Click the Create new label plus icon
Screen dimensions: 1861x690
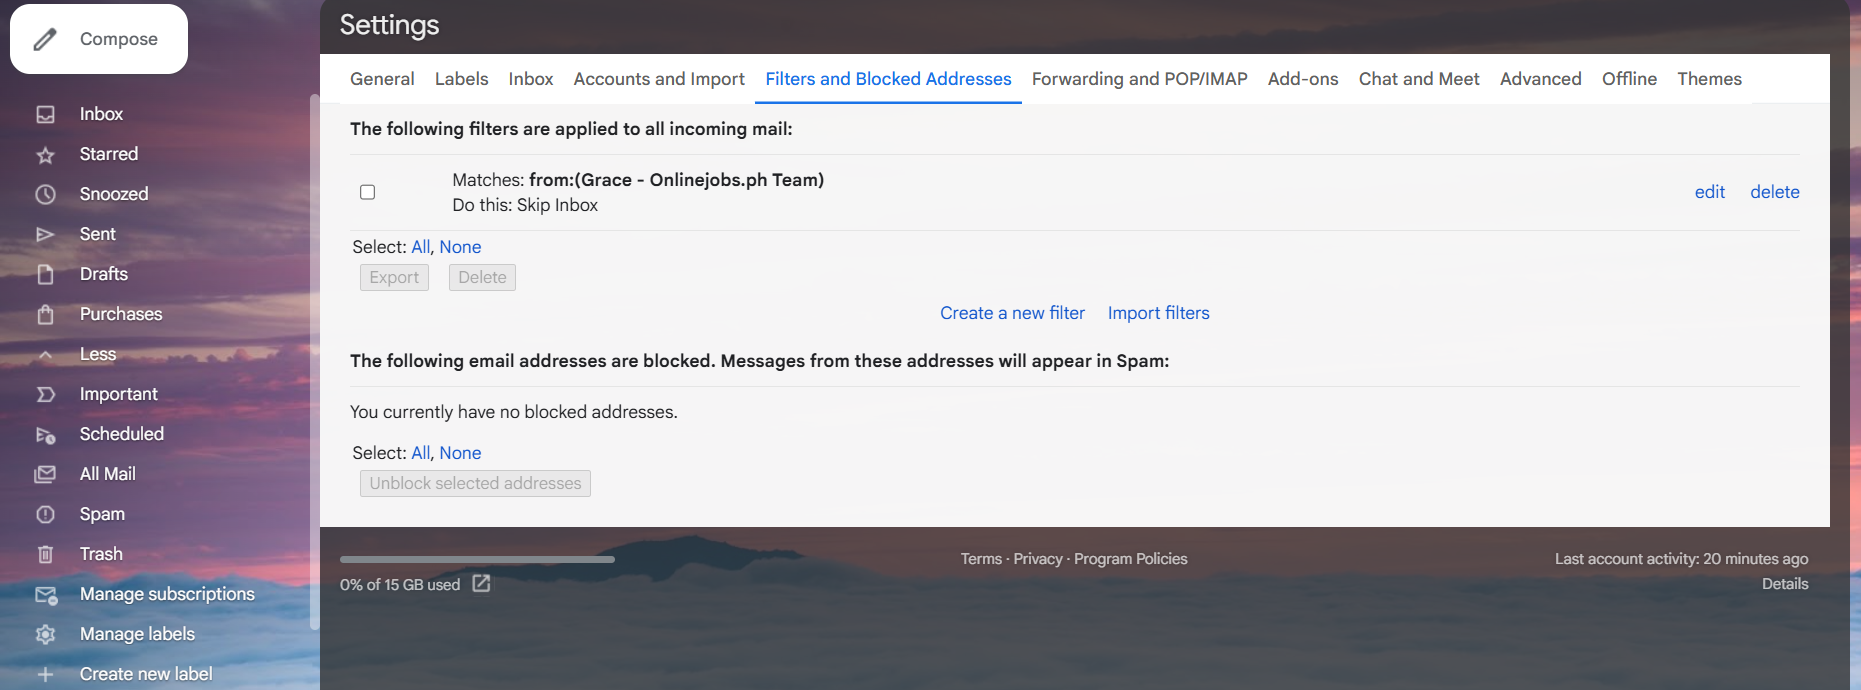tap(45, 674)
